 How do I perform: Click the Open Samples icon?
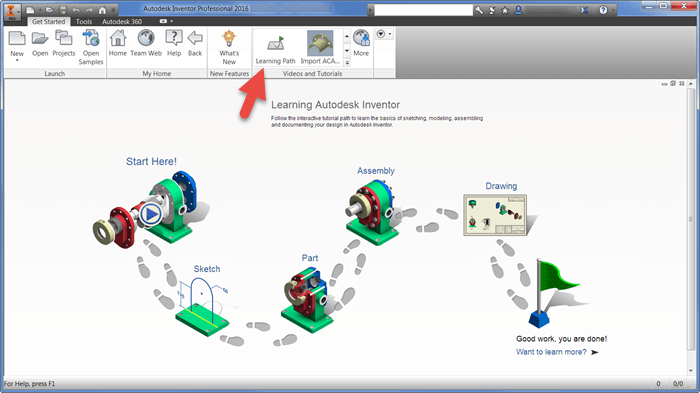coord(91,47)
